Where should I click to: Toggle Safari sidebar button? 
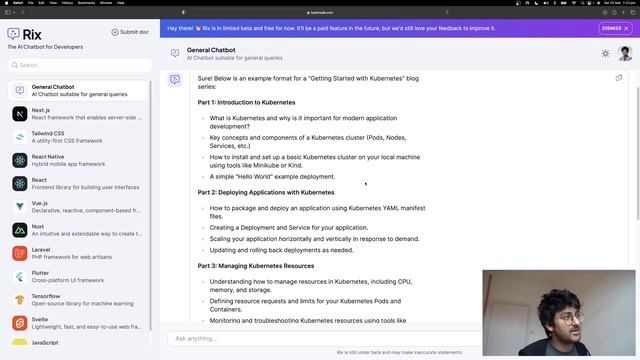7,13
